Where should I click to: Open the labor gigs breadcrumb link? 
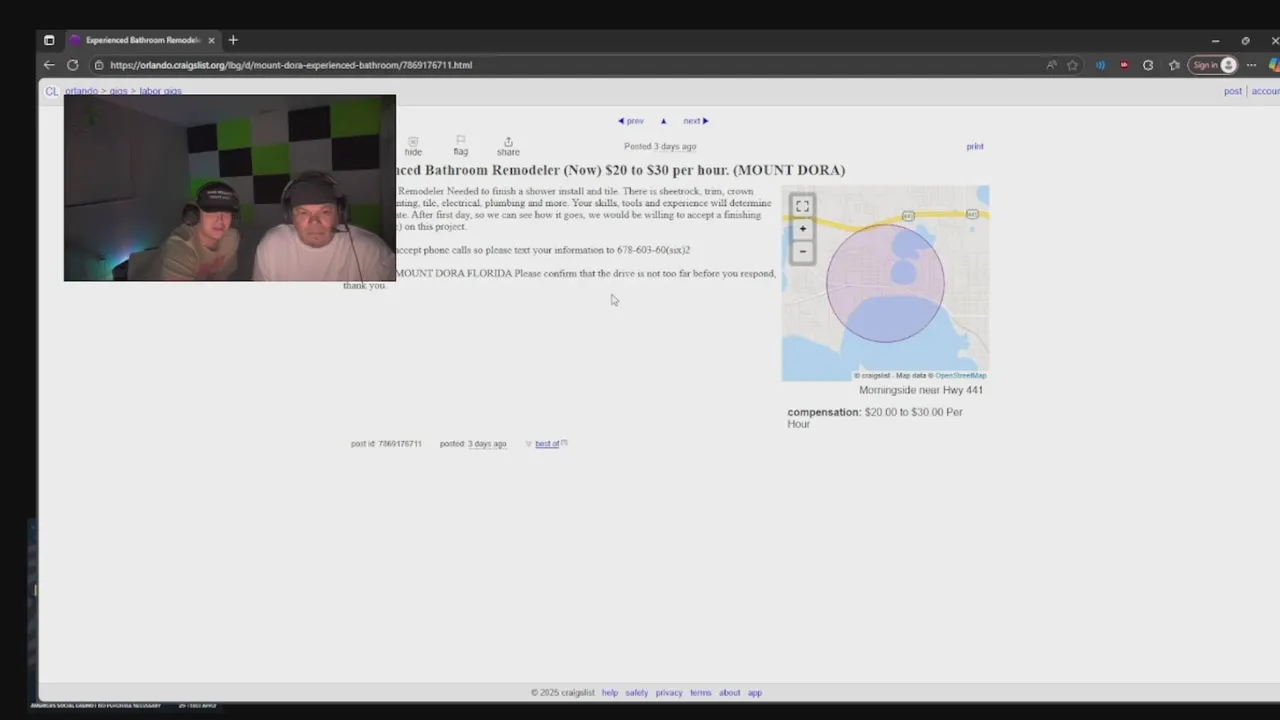[160, 91]
